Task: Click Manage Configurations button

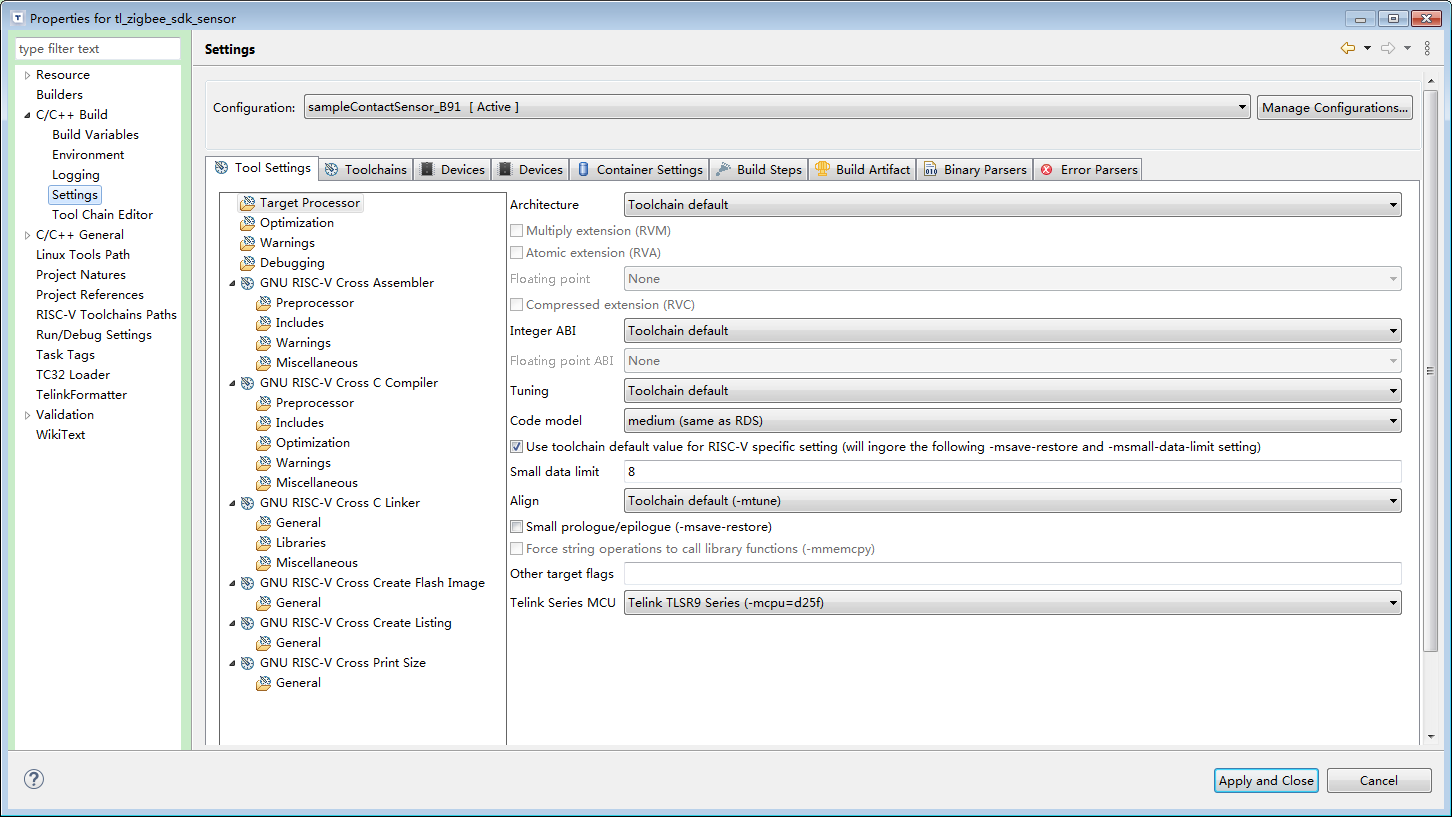Action: [1335, 107]
